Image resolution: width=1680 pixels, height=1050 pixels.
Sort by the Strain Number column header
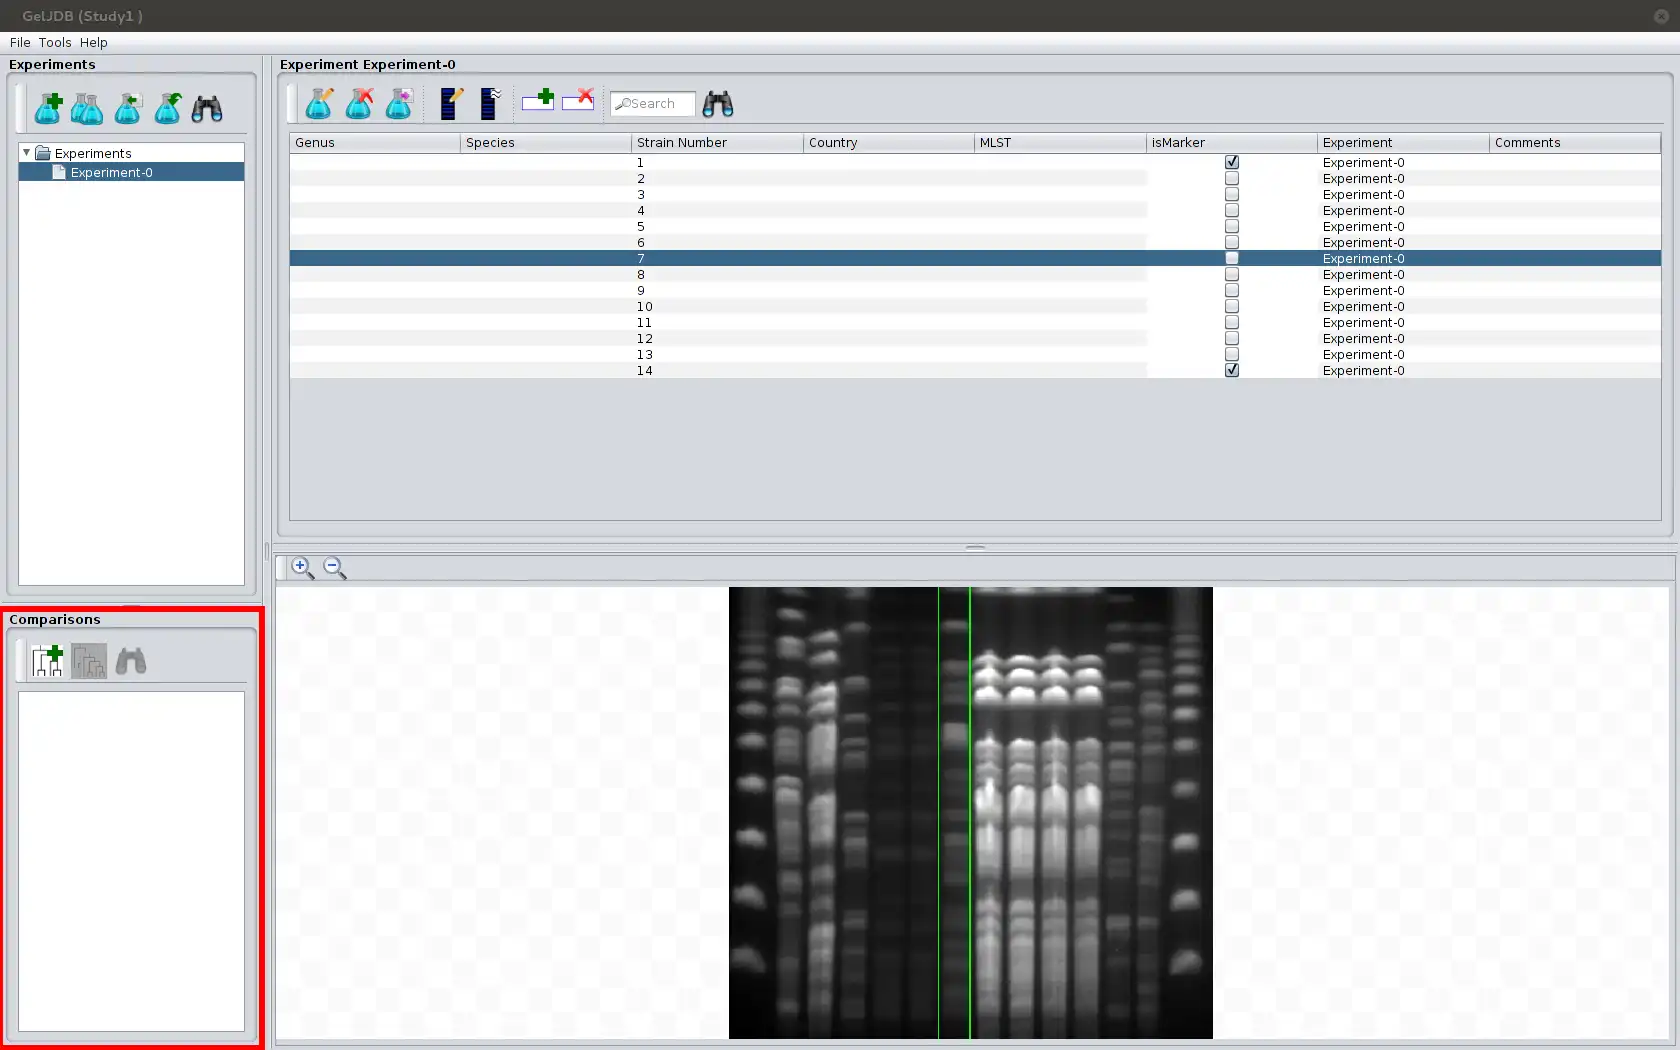717,143
